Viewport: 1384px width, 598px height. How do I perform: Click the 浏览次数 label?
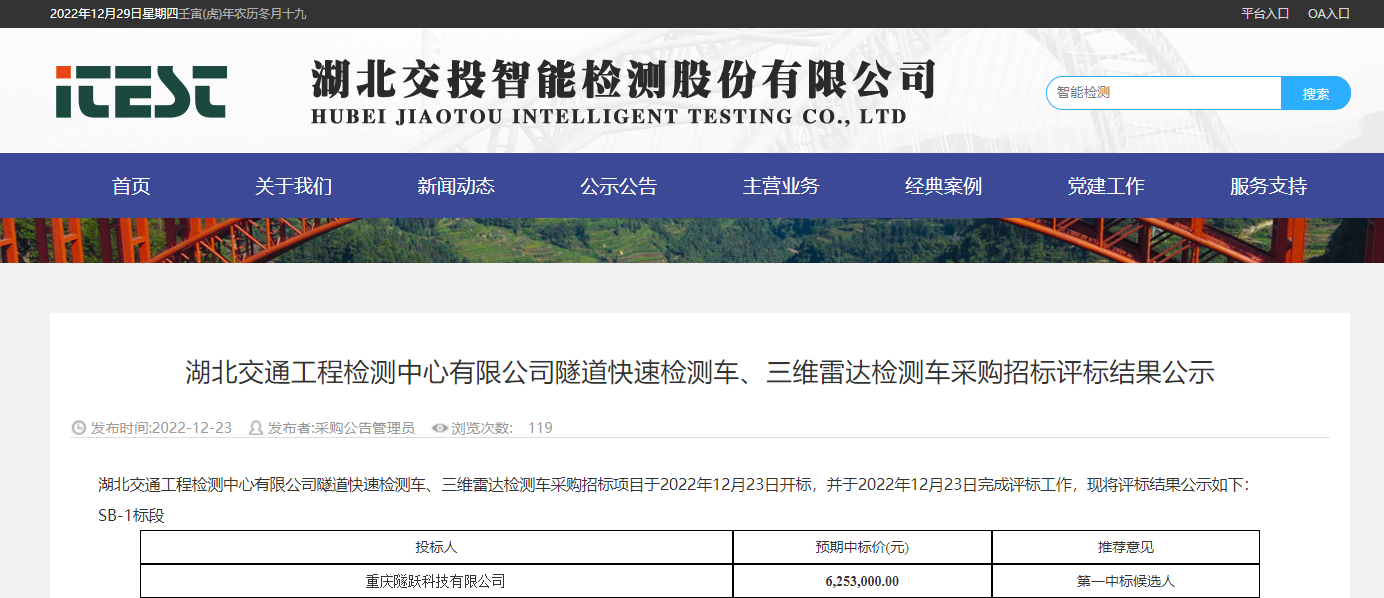[482, 428]
